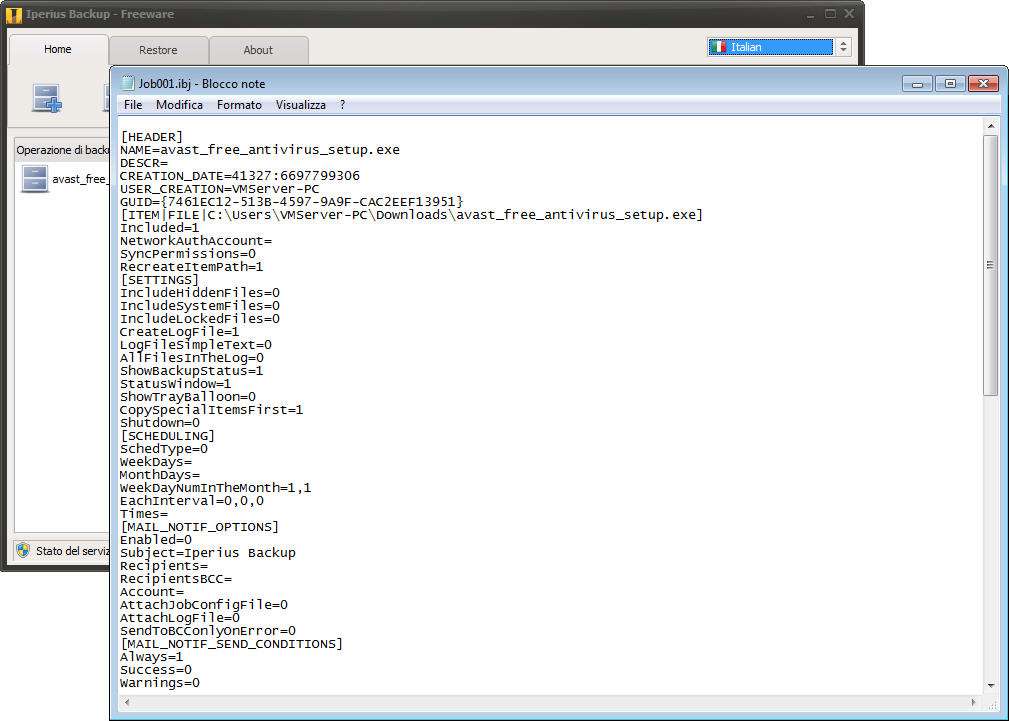Screen dimensions: 1009x721
Task: Click the language selector spinner arrows
Action: click(x=843, y=47)
